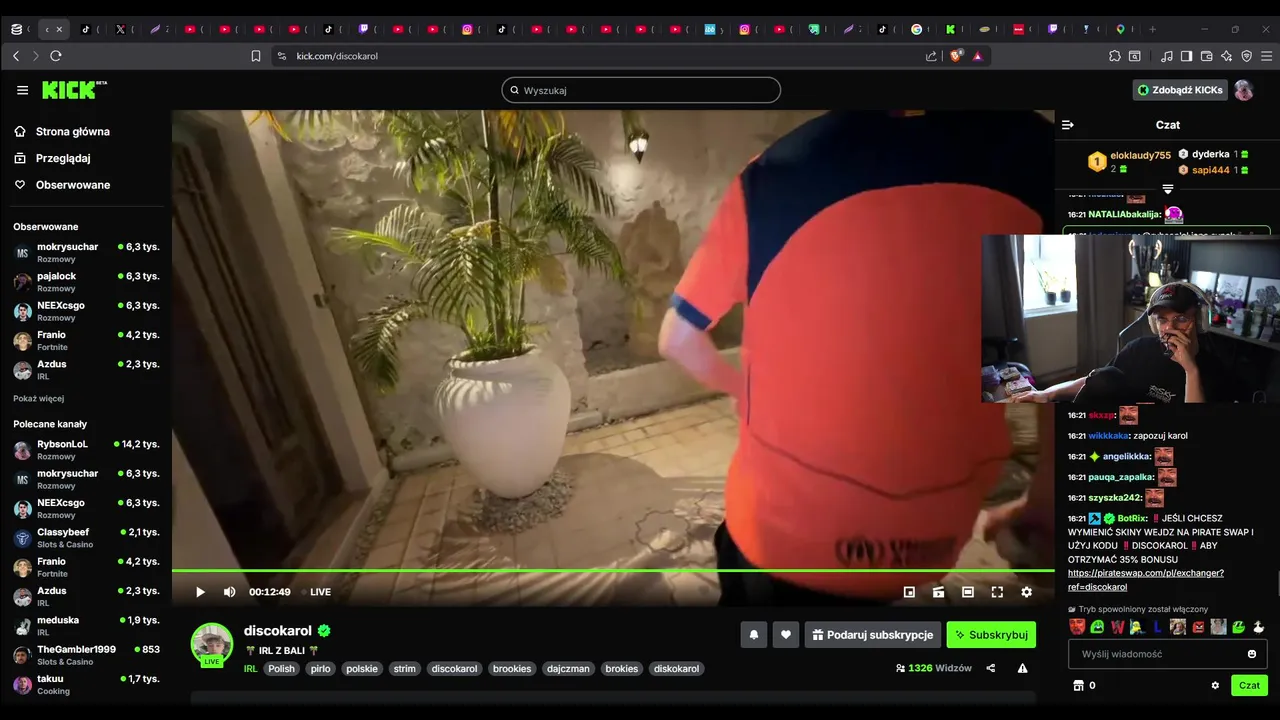Open user profile avatar menu
The image size is (1280, 720).
coord(1243,90)
